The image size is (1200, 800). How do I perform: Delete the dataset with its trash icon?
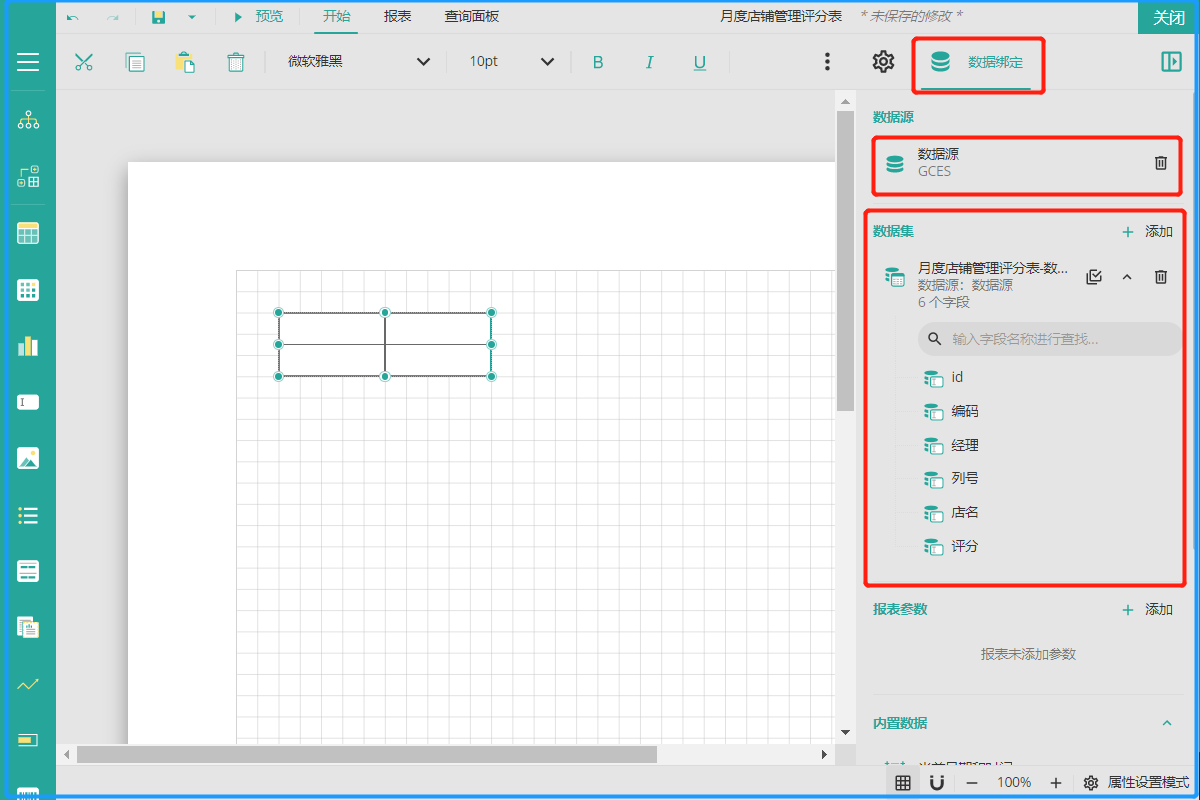coord(1160,277)
